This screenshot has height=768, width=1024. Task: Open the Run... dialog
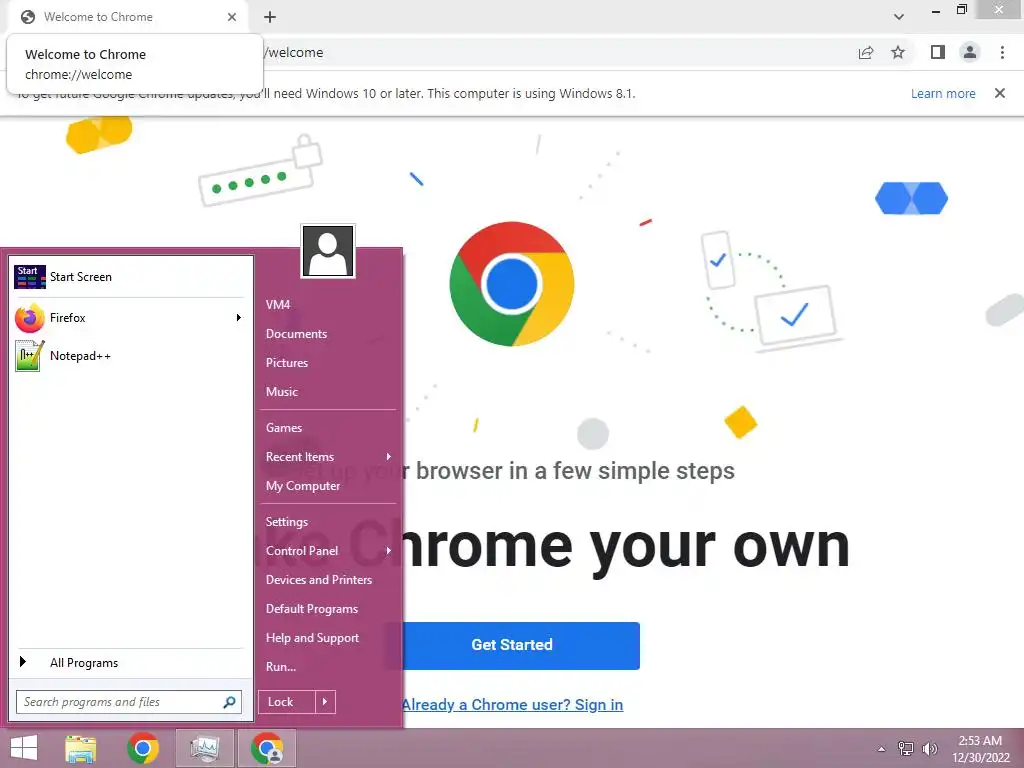click(x=281, y=667)
